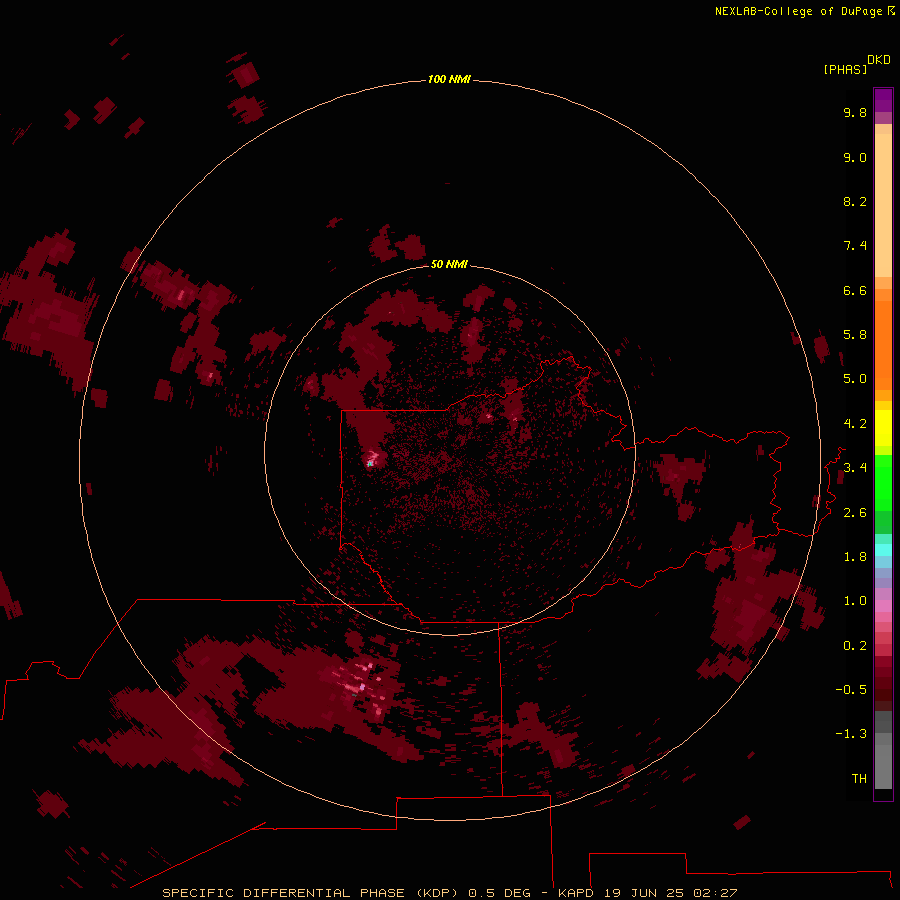The height and width of the screenshot is (900, 900).
Task: Click the [PHAS] legend heading
Action: coord(845,69)
